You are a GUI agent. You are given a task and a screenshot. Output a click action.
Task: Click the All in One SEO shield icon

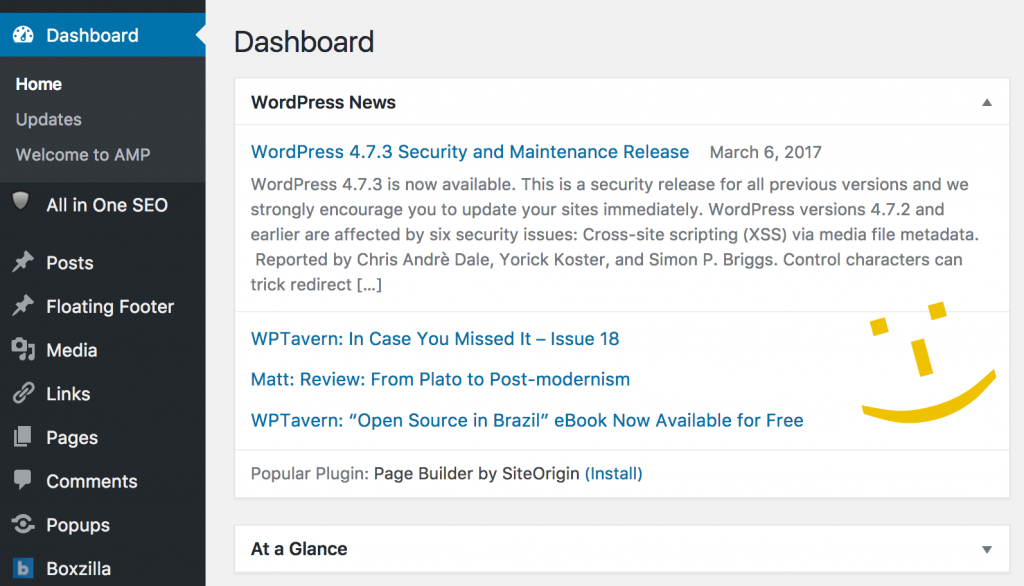tap(21, 201)
